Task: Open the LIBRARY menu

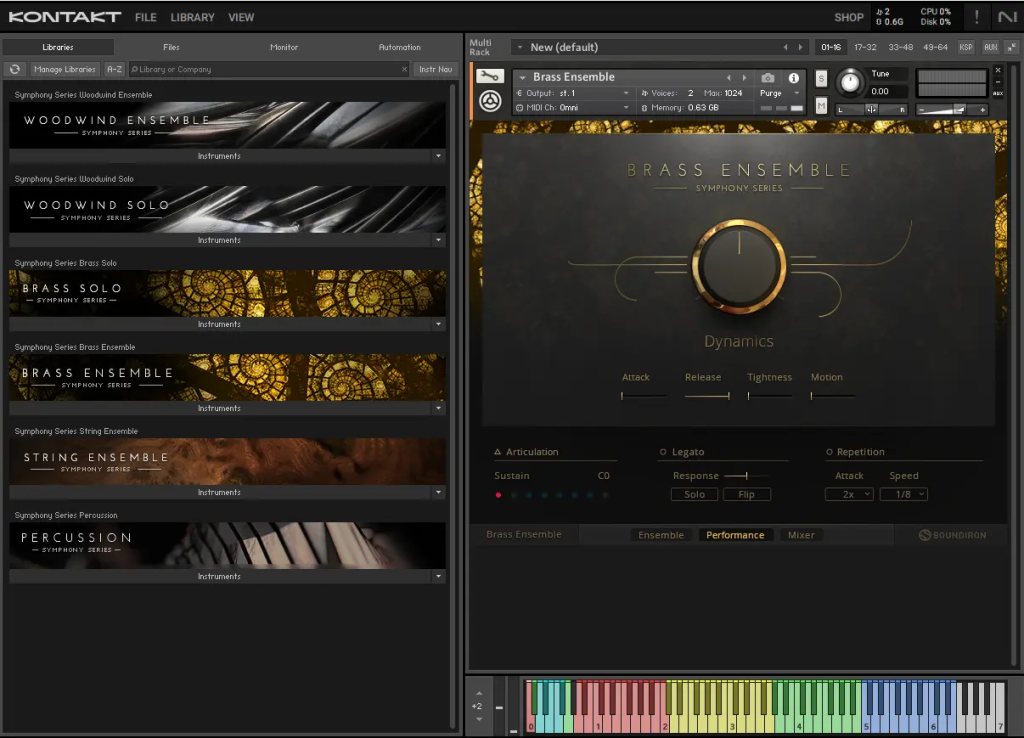Action: click(192, 18)
